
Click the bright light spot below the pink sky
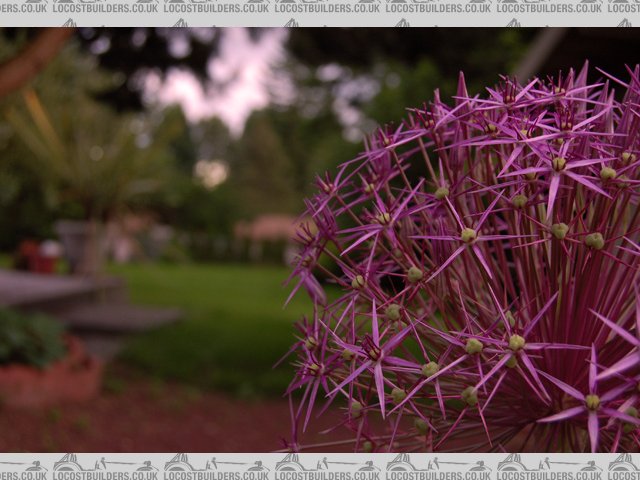point(211,173)
